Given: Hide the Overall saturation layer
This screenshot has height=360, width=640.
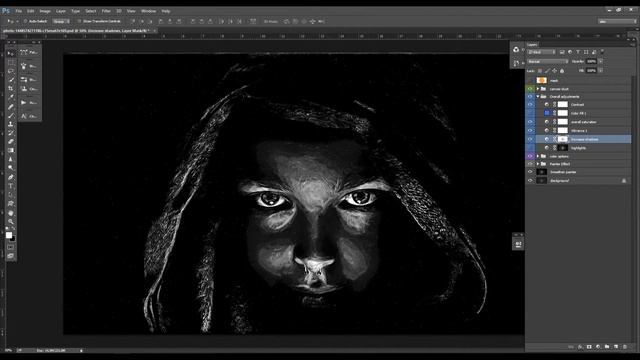Looking at the screenshot, I should (530, 122).
